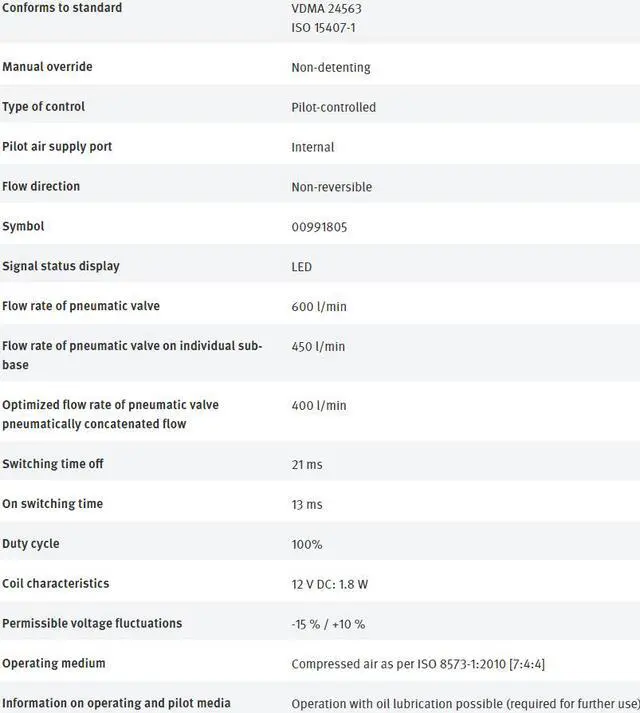Select the 21 ms switching time value
Viewport: 640px width, 713px height.
(307, 465)
